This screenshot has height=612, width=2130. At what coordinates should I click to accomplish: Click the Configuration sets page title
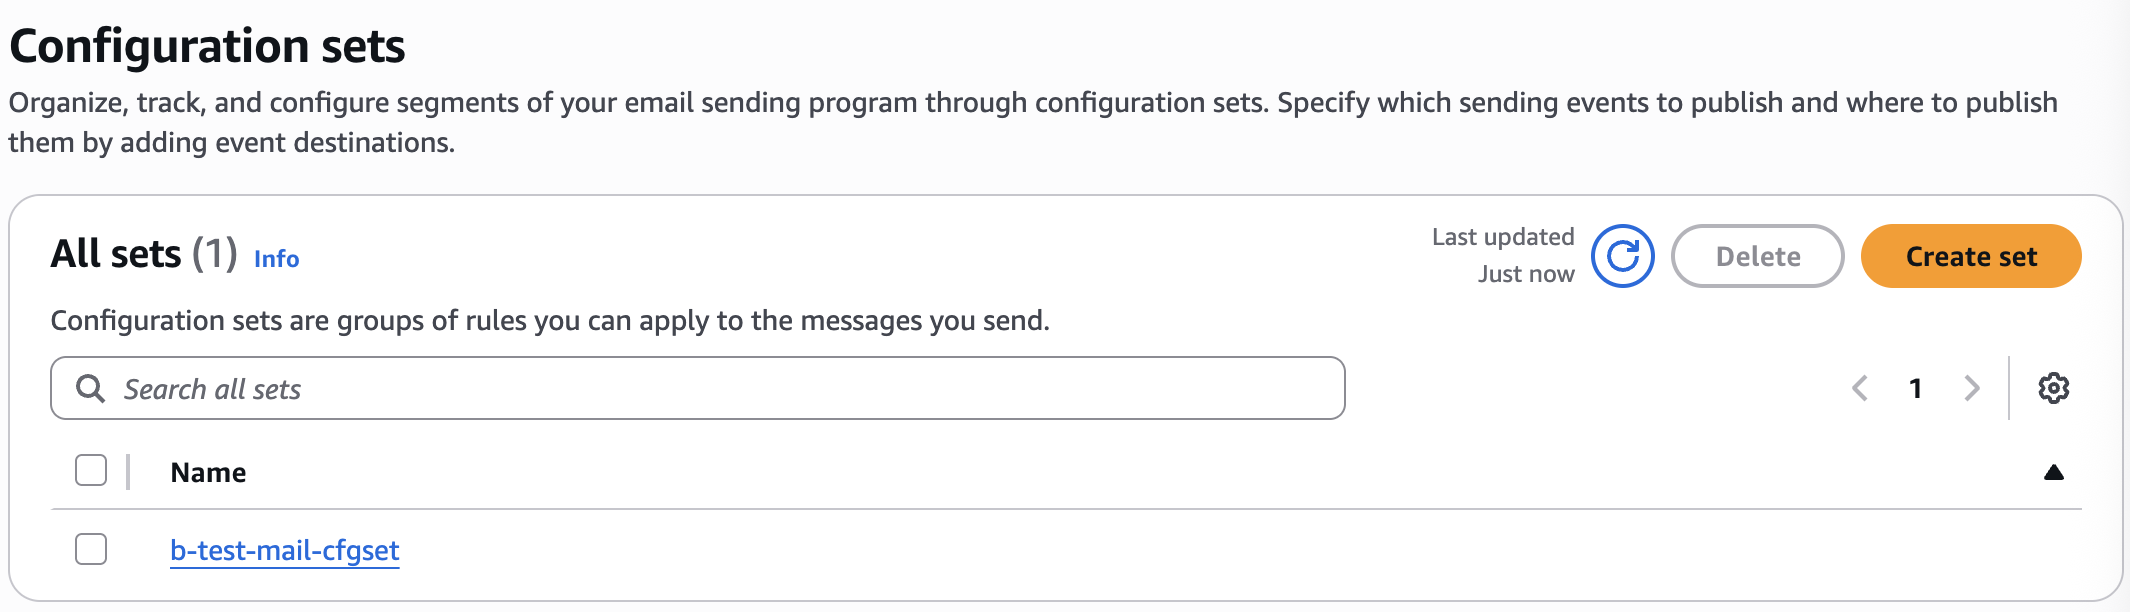(x=207, y=46)
